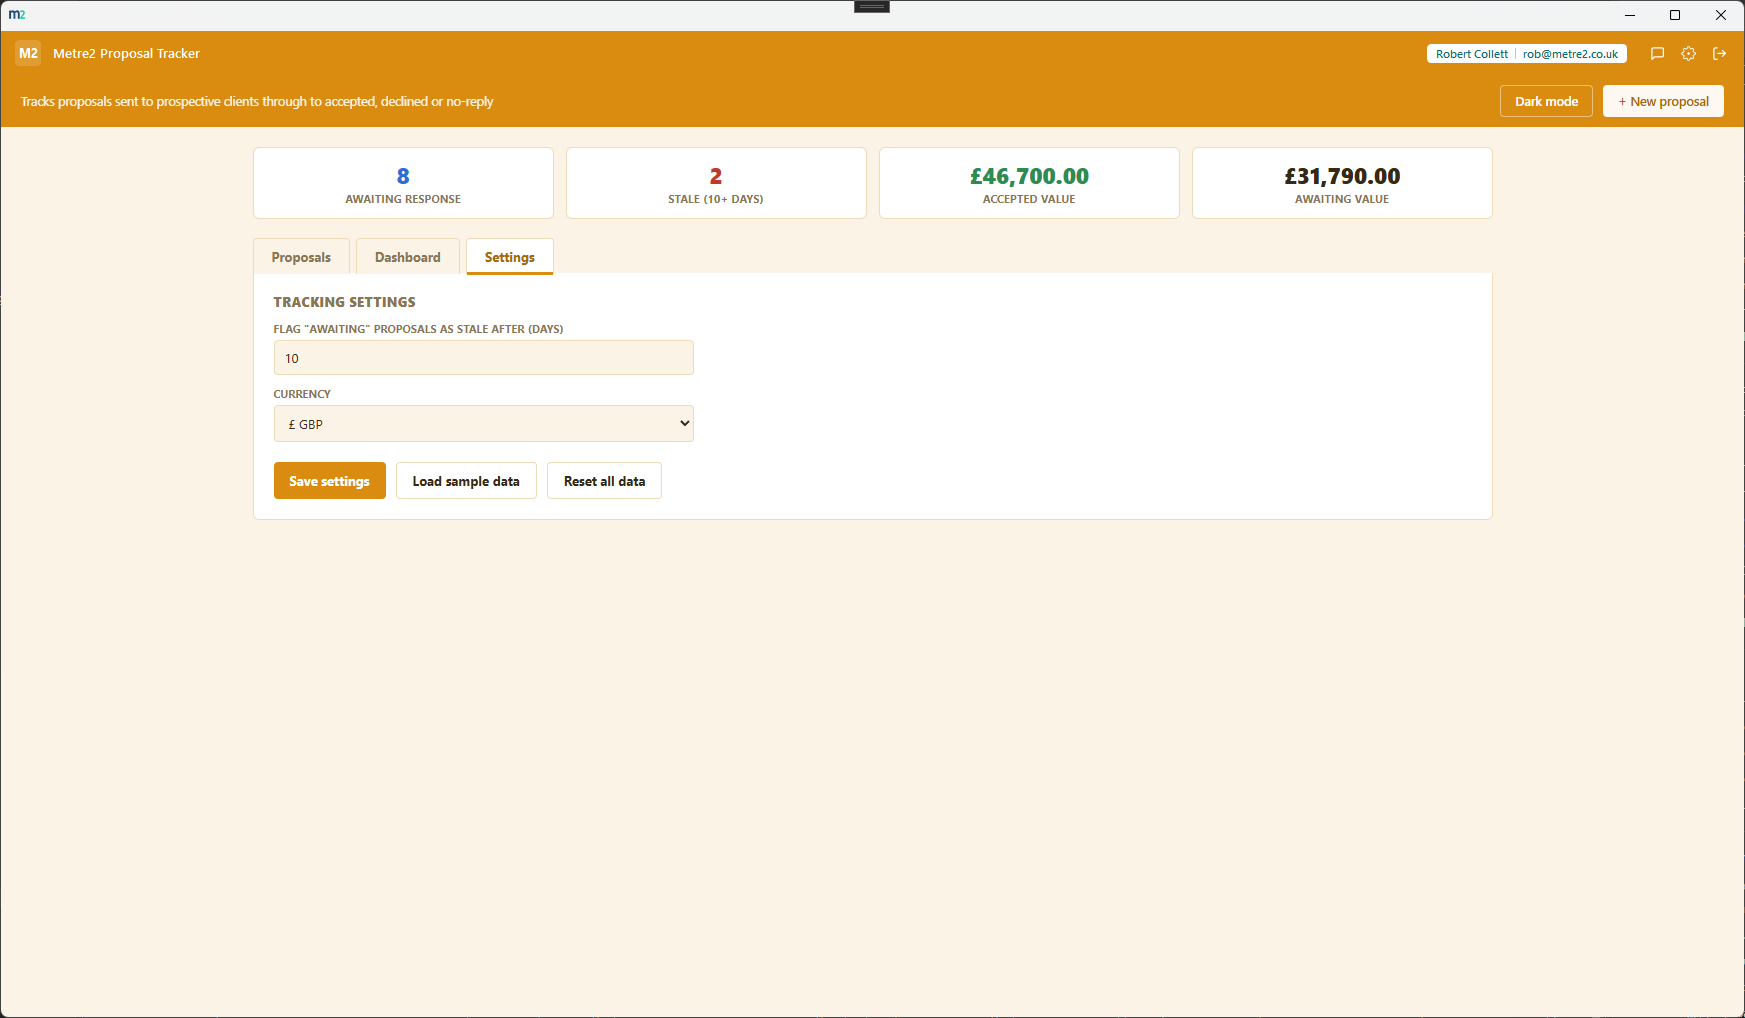Minimize the application window
Image resolution: width=1745 pixels, height=1018 pixels.
coord(1630,15)
